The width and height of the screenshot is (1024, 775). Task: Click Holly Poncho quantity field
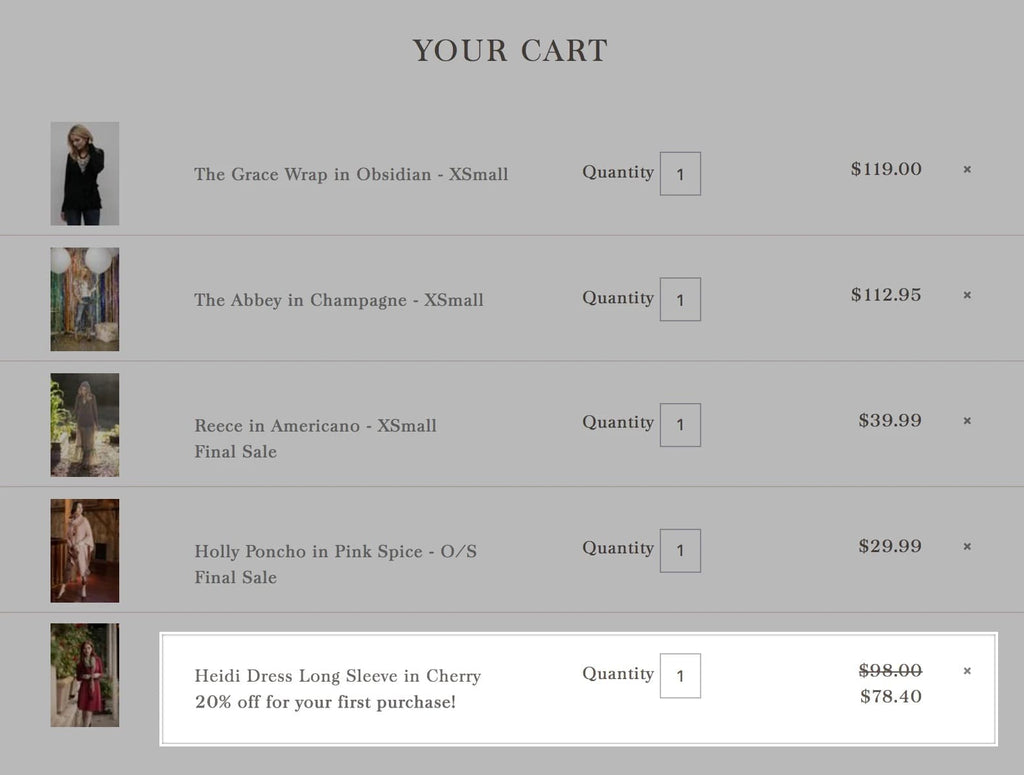(x=680, y=551)
